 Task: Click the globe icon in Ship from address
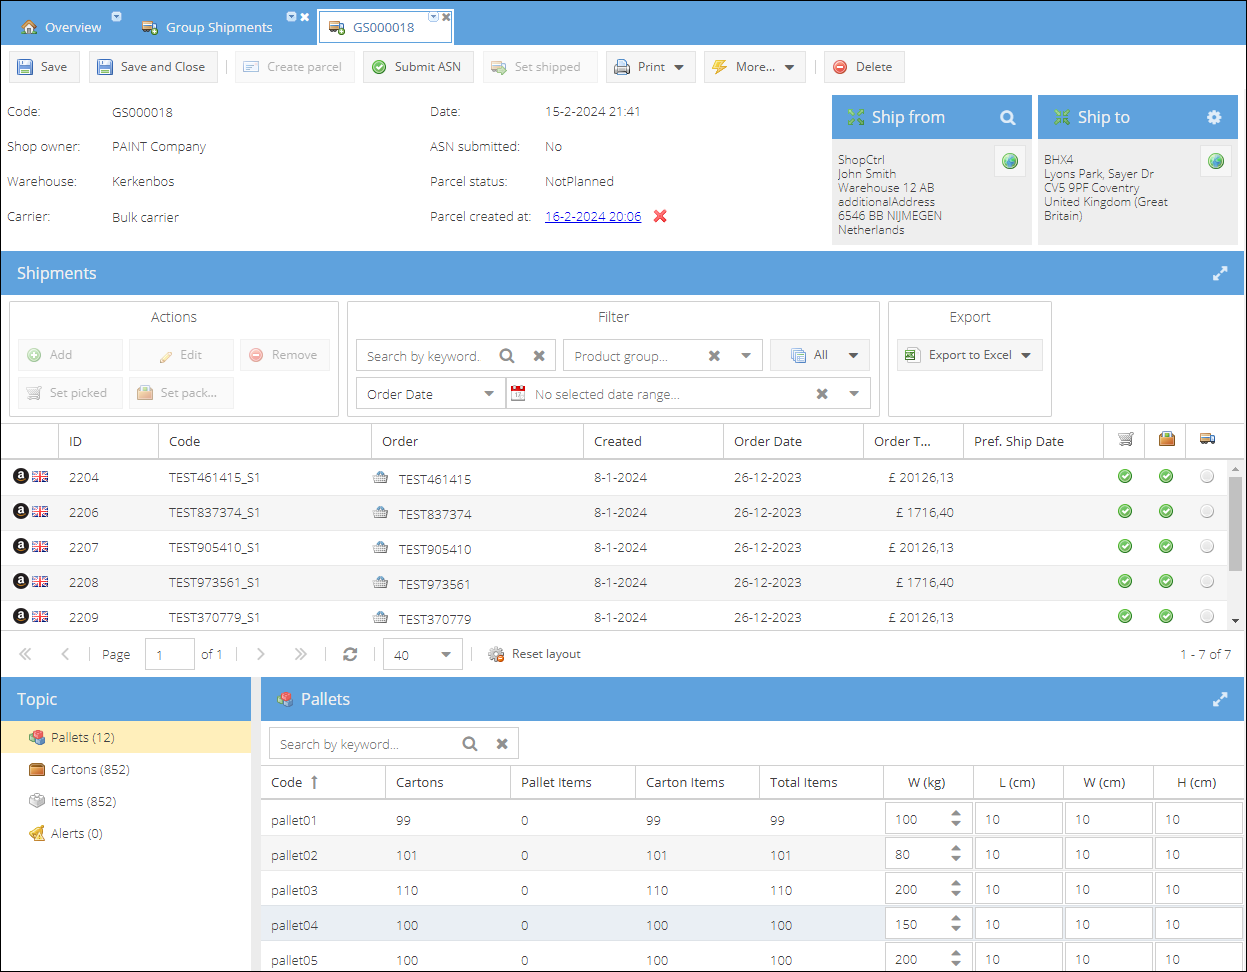coord(1010,161)
